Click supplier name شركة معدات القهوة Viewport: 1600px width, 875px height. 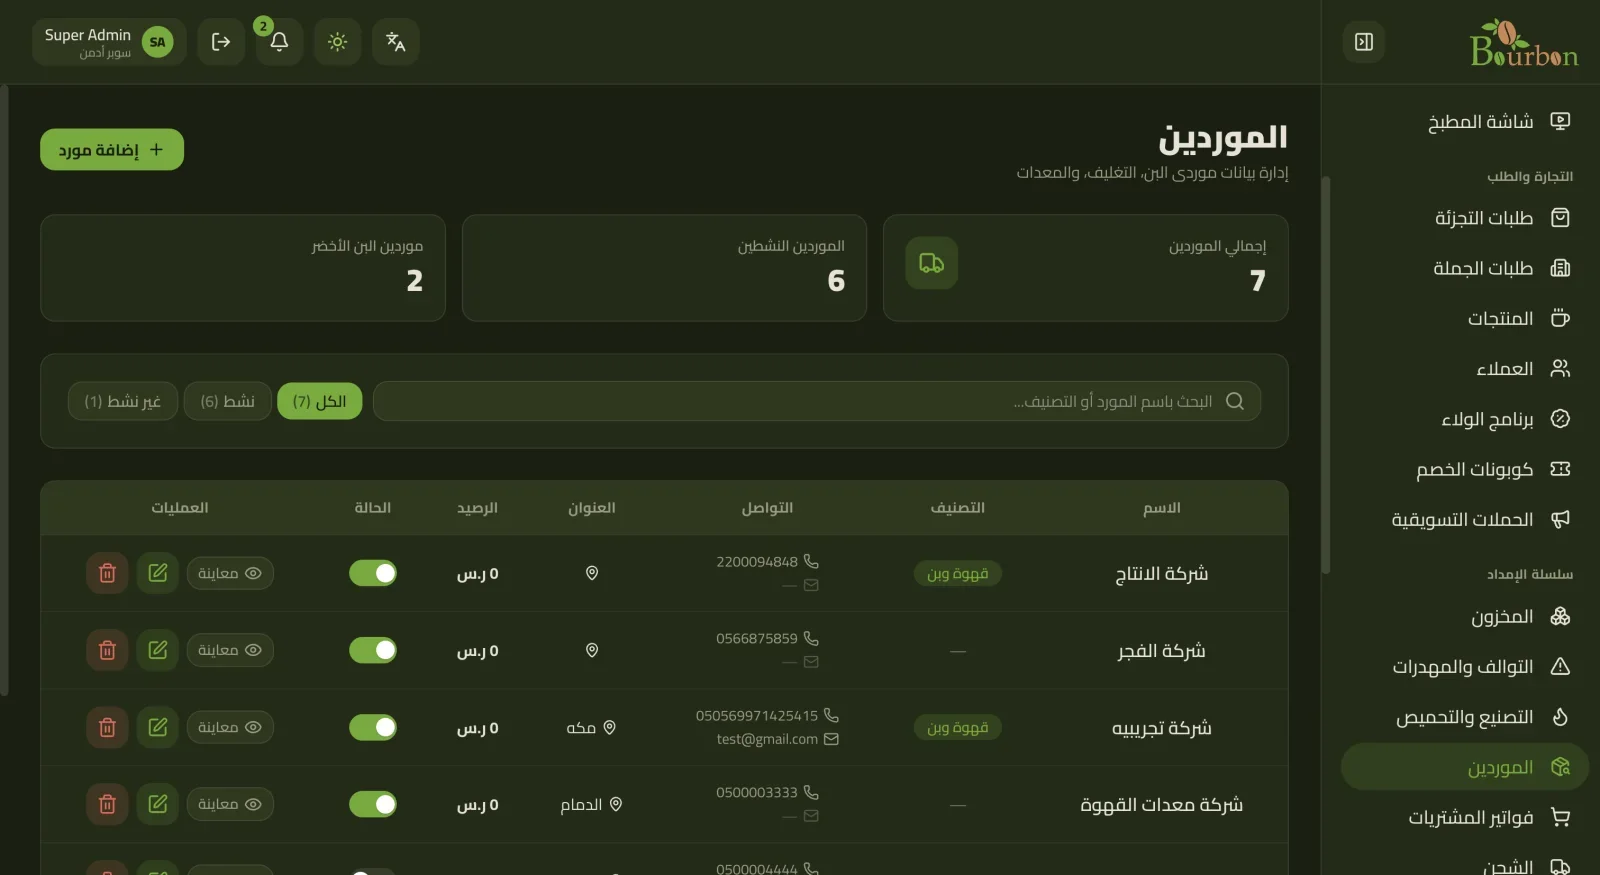1162,804
